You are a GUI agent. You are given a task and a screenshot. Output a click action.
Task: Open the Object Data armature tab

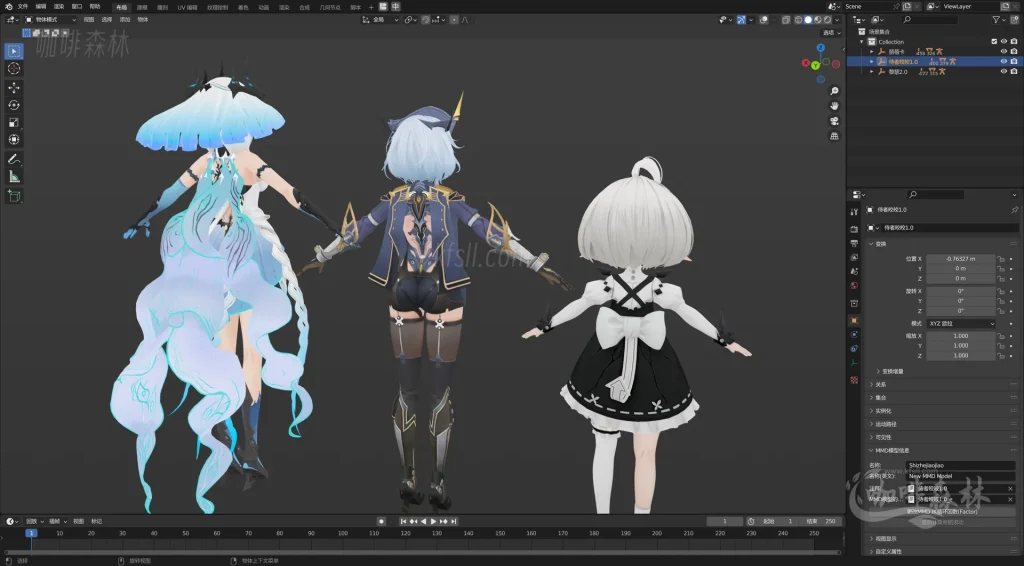click(x=854, y=363)
